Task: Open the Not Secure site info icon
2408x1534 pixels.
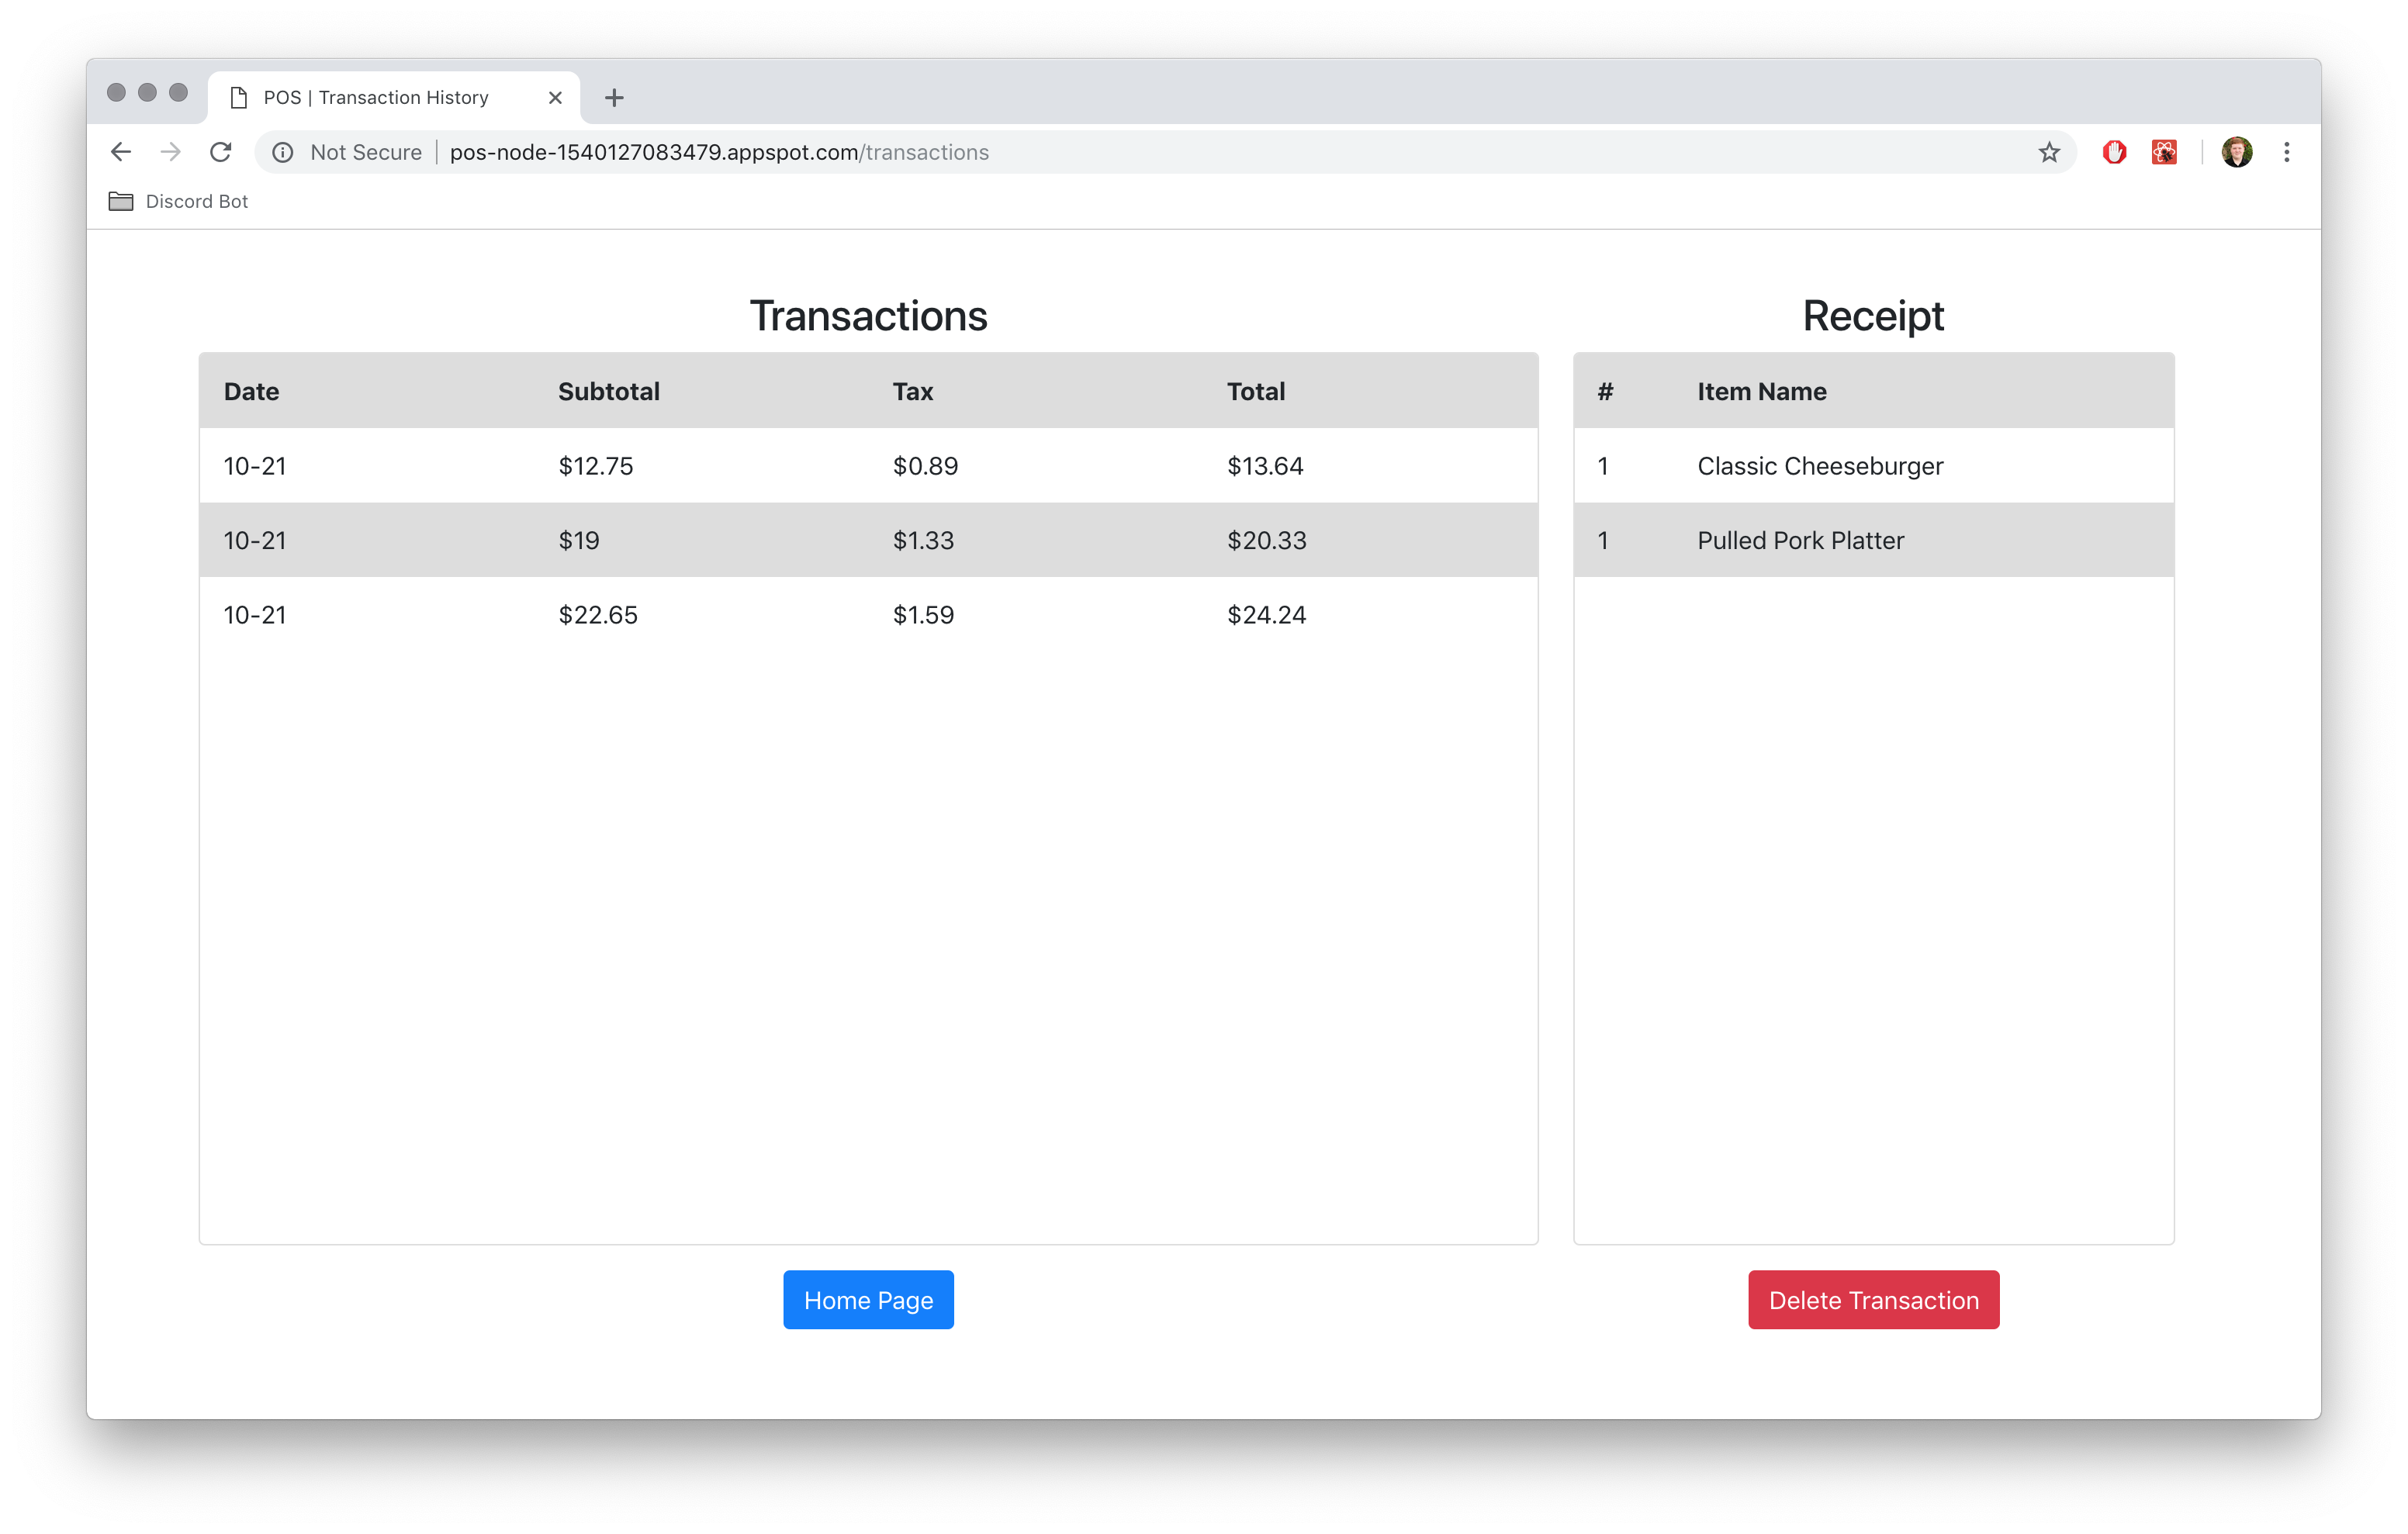Action: (283, 152)
